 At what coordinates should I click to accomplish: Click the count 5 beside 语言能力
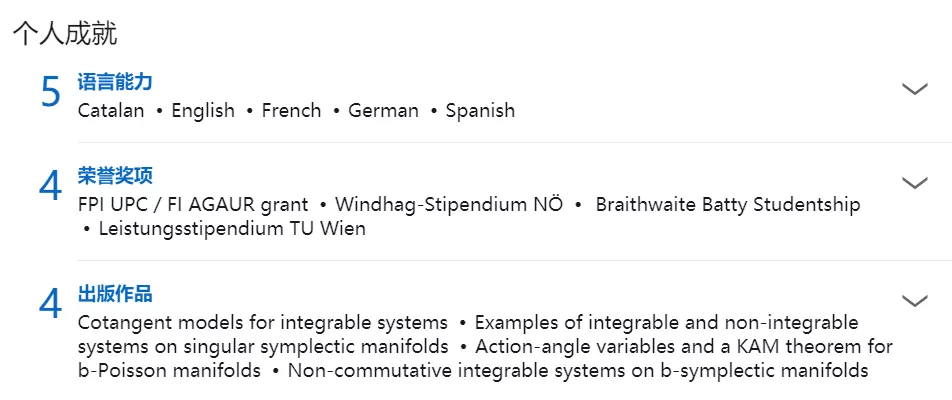point(51,93)
